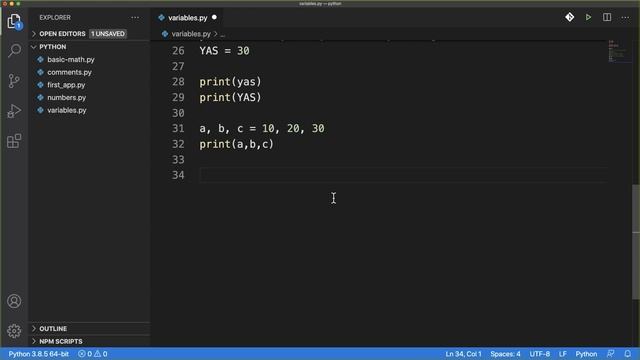This screenshot has height=360, width=640.
Task: Click the unsaved dot on variables.py tab
Action: coord(214,18)
